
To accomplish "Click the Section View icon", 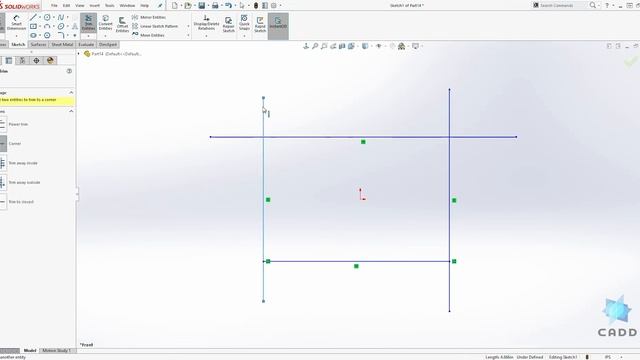I will click(342, 46).
